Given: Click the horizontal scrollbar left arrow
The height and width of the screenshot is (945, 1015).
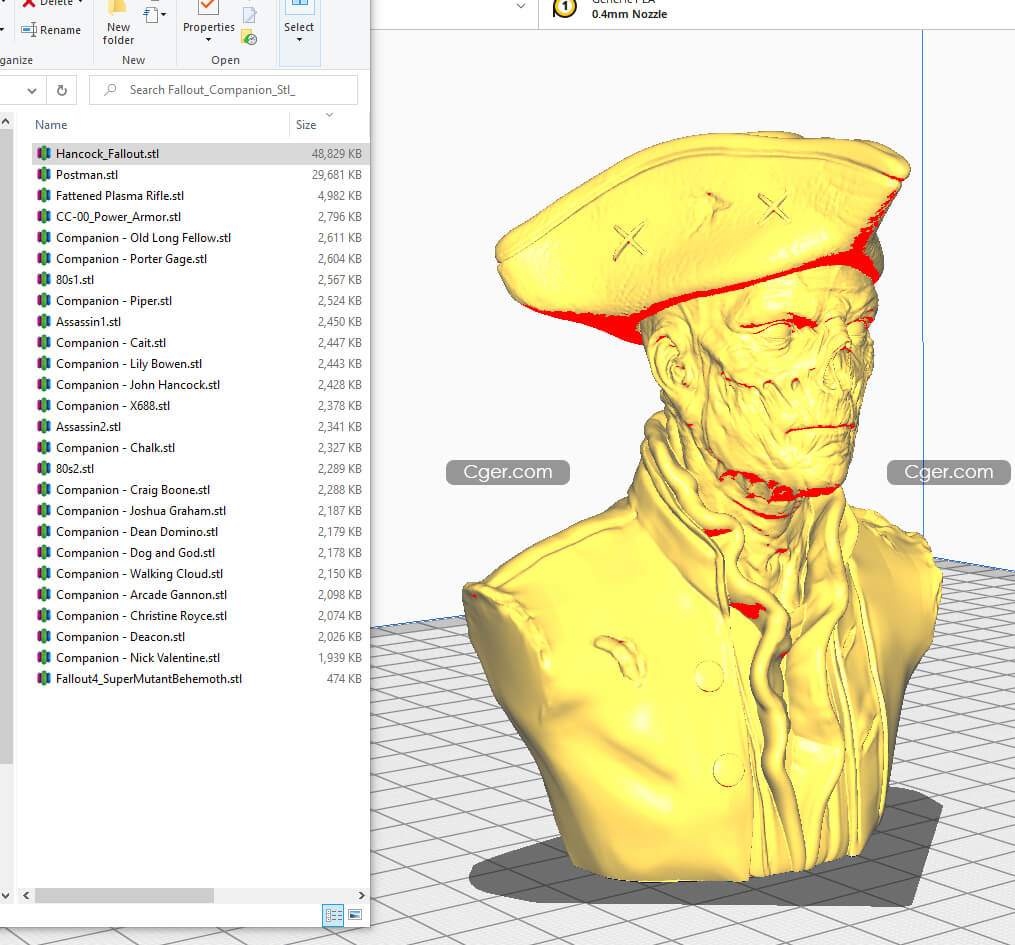Looking at the screenshot, I should [26, 896].
